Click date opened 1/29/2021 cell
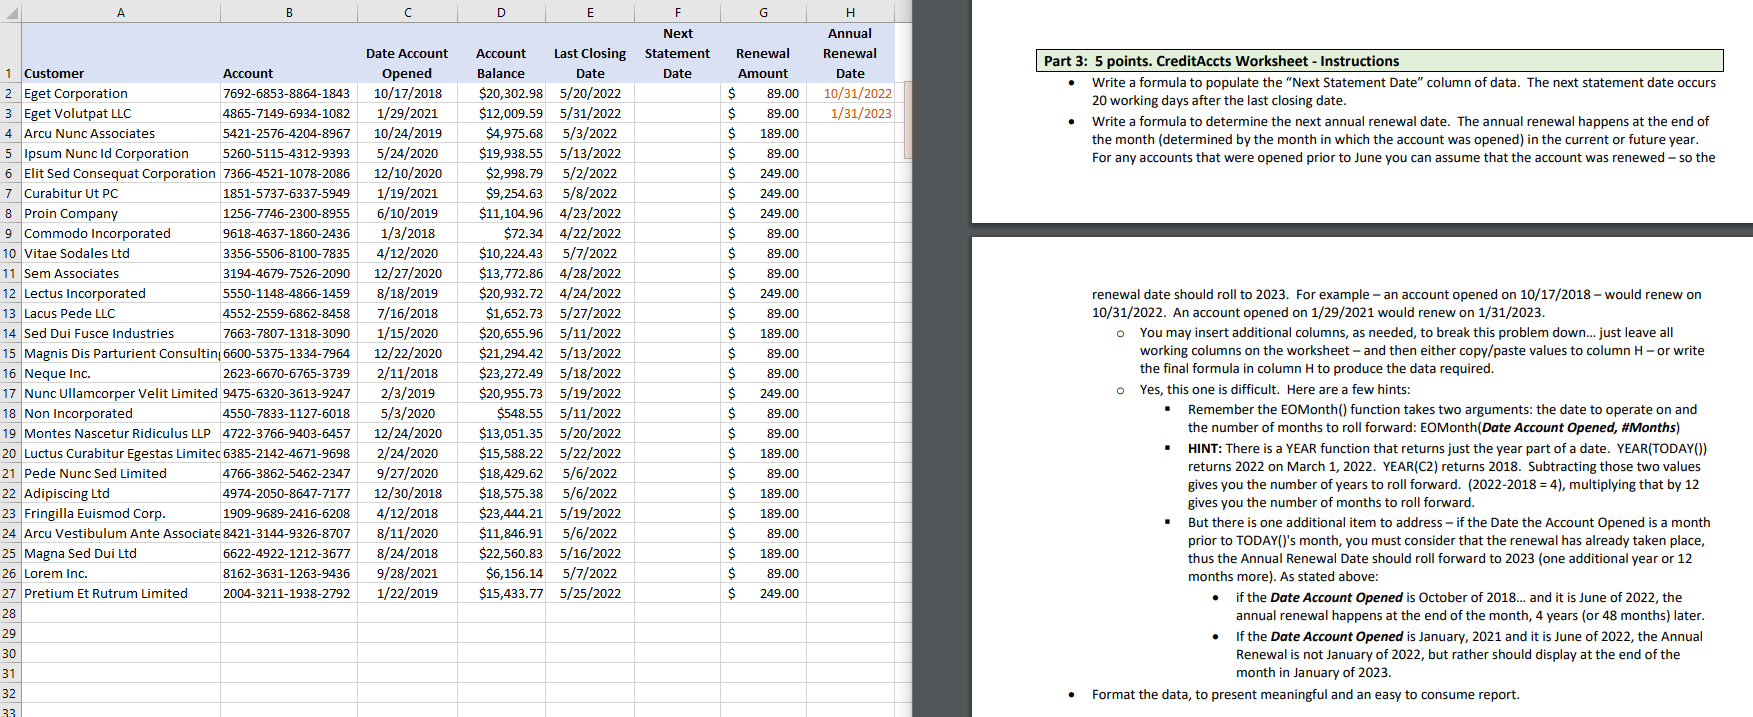 [x=407, y=113]
